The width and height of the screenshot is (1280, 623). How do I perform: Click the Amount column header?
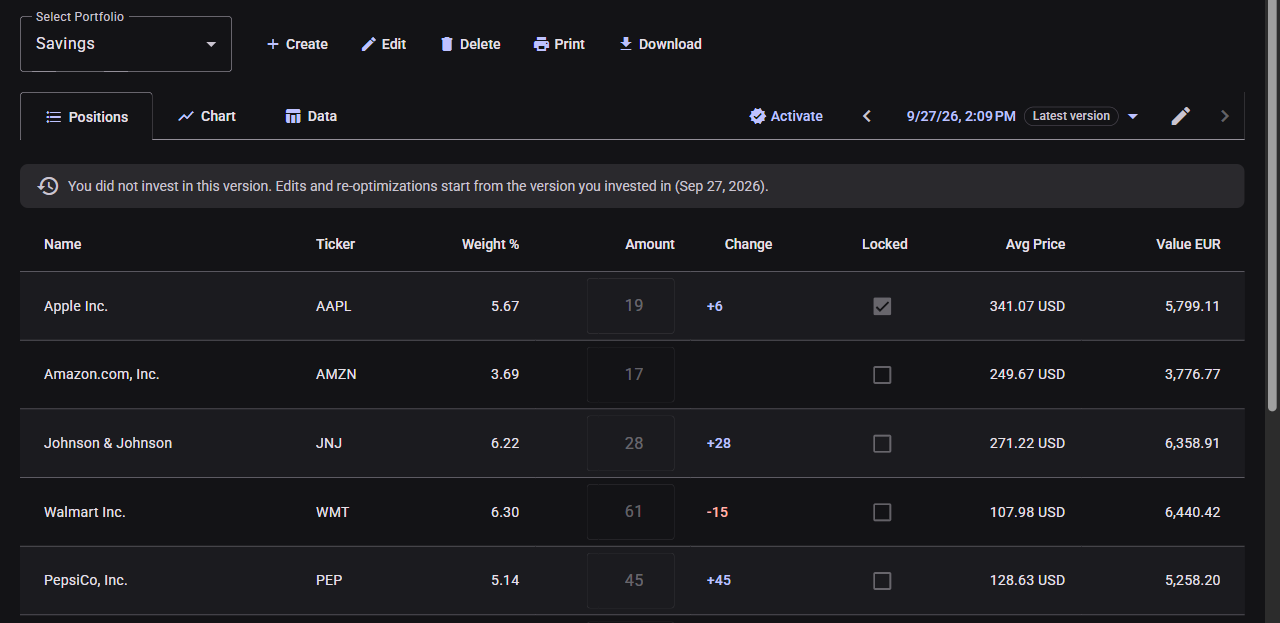tap(650, 244)
